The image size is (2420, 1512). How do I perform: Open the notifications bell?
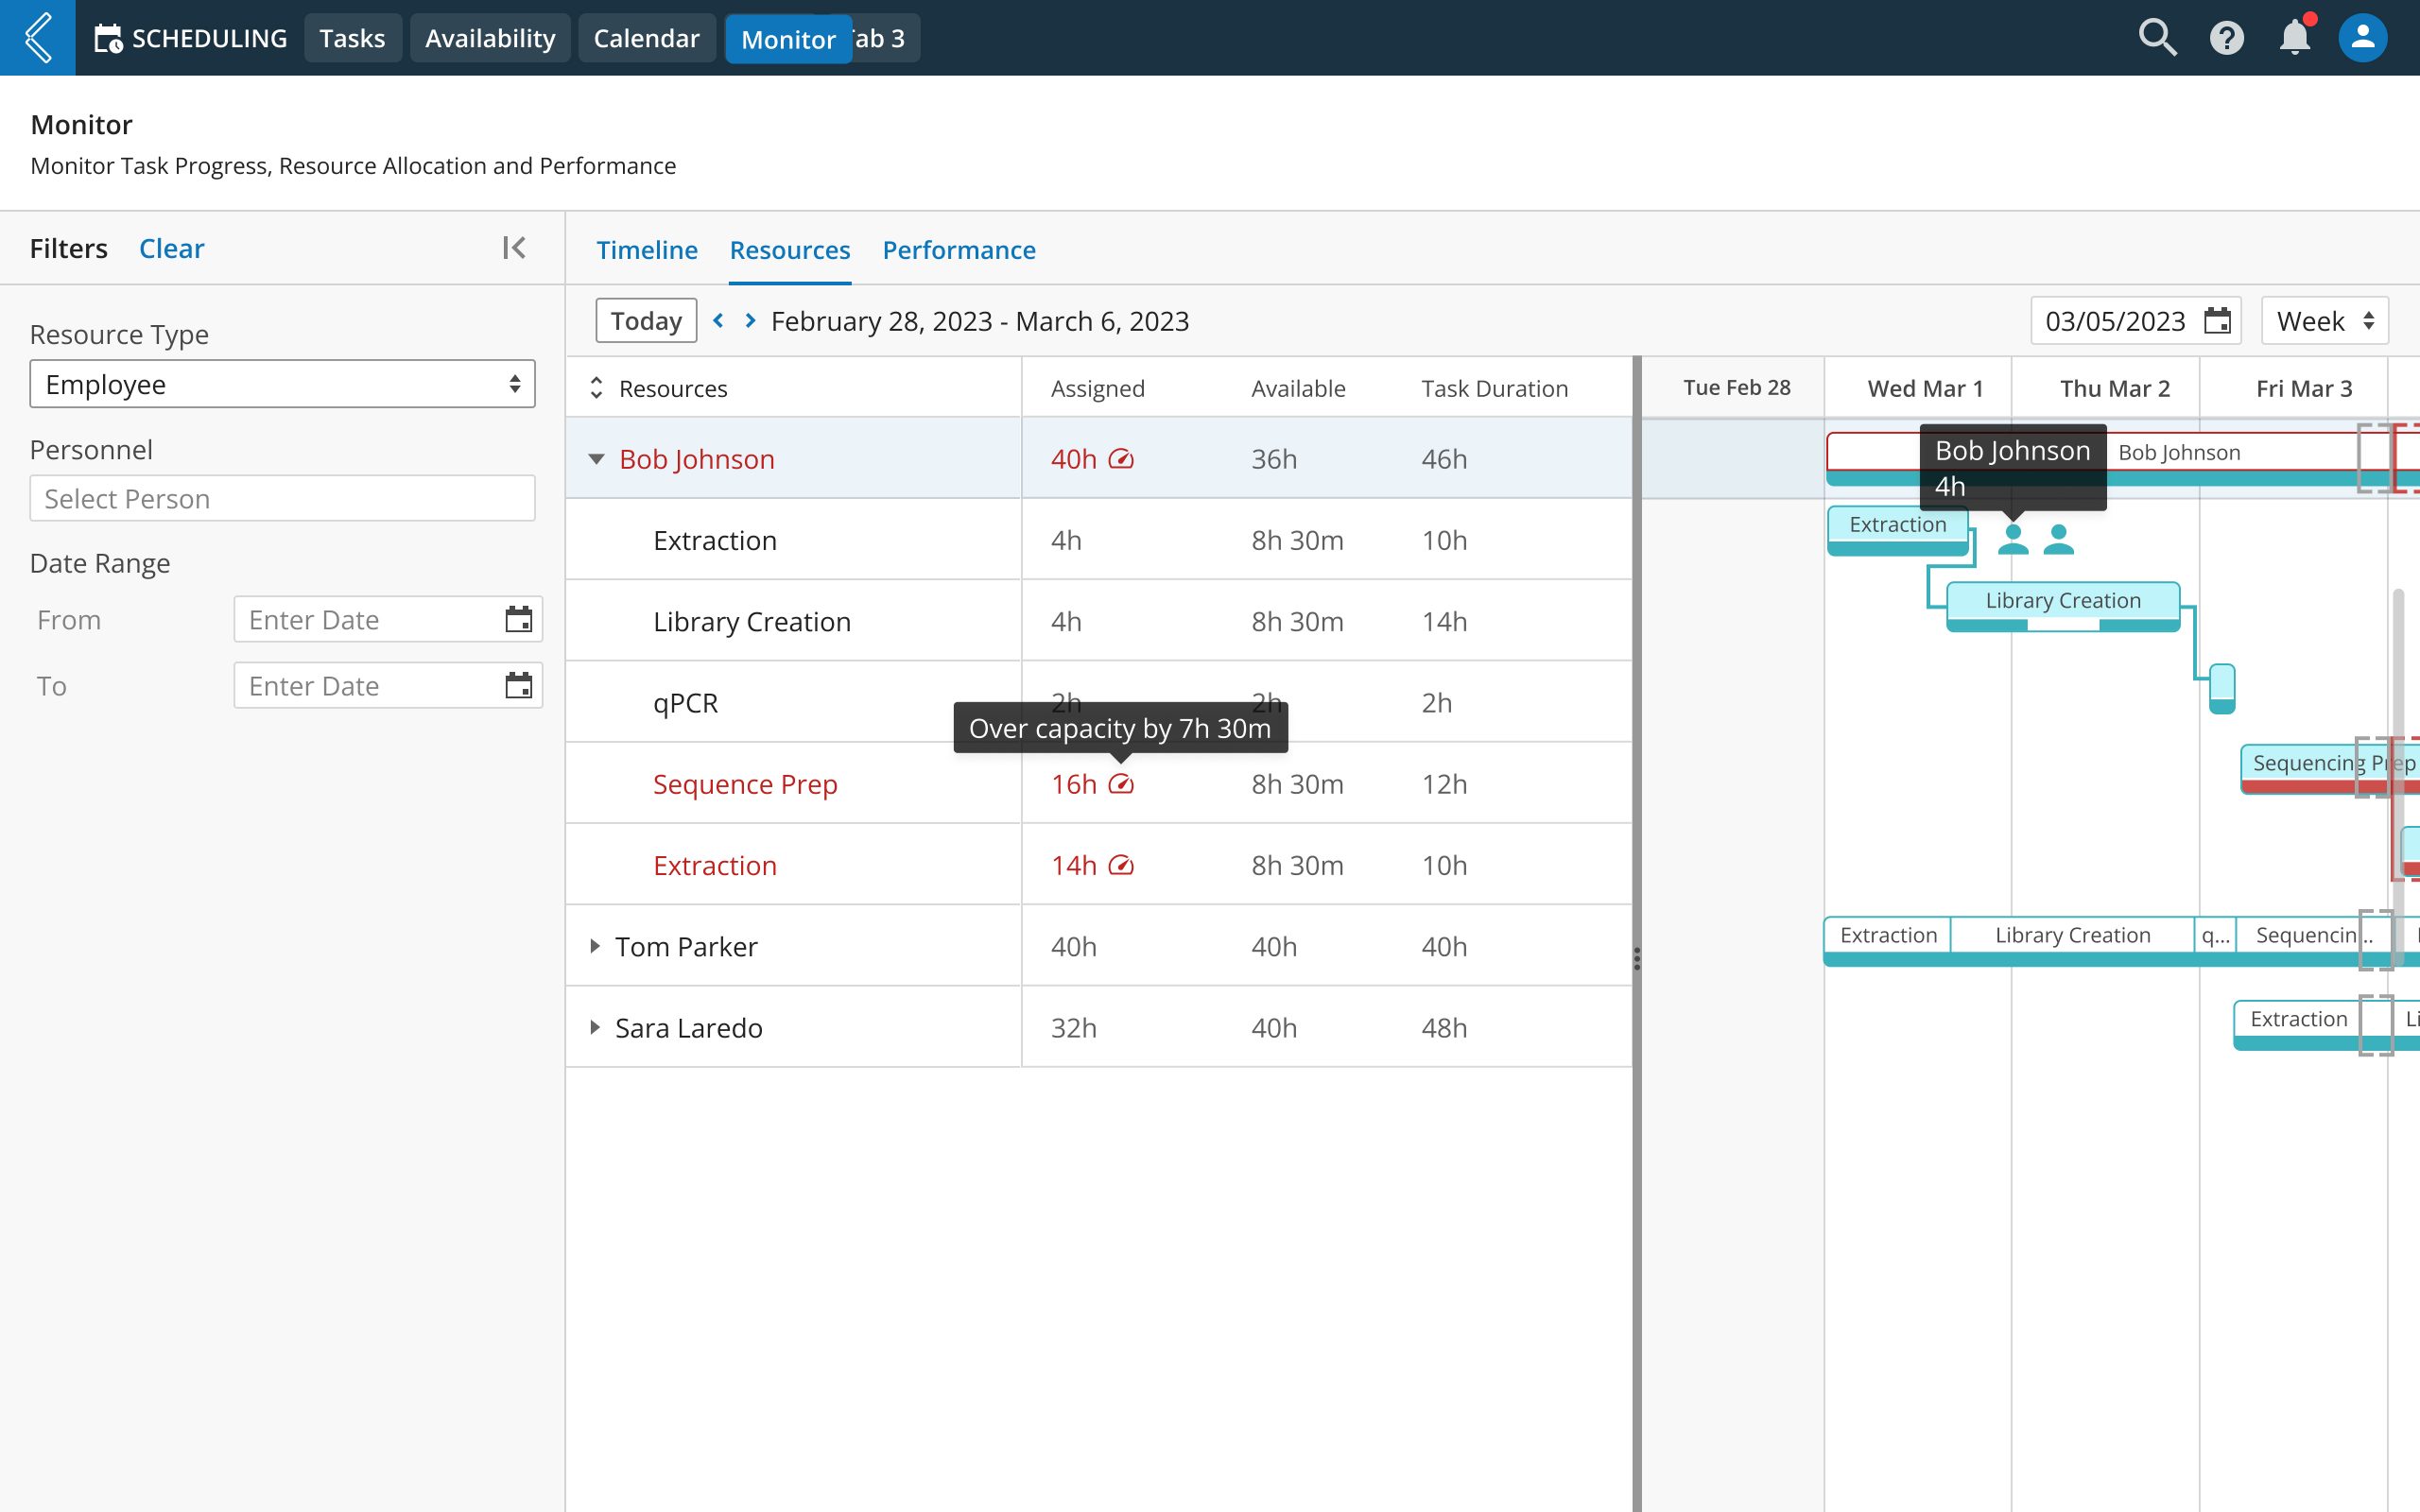tap(2294, 38)
